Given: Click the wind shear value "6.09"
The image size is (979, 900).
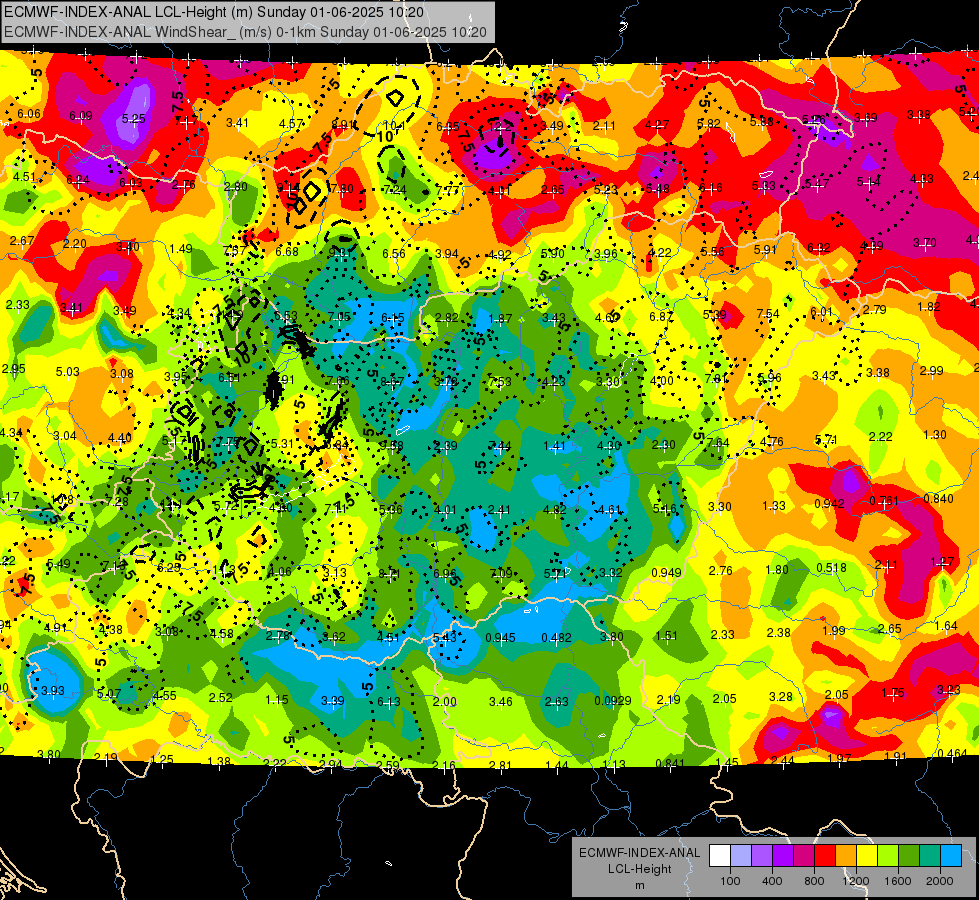Looking at the screenshot, I should [81, 116].
